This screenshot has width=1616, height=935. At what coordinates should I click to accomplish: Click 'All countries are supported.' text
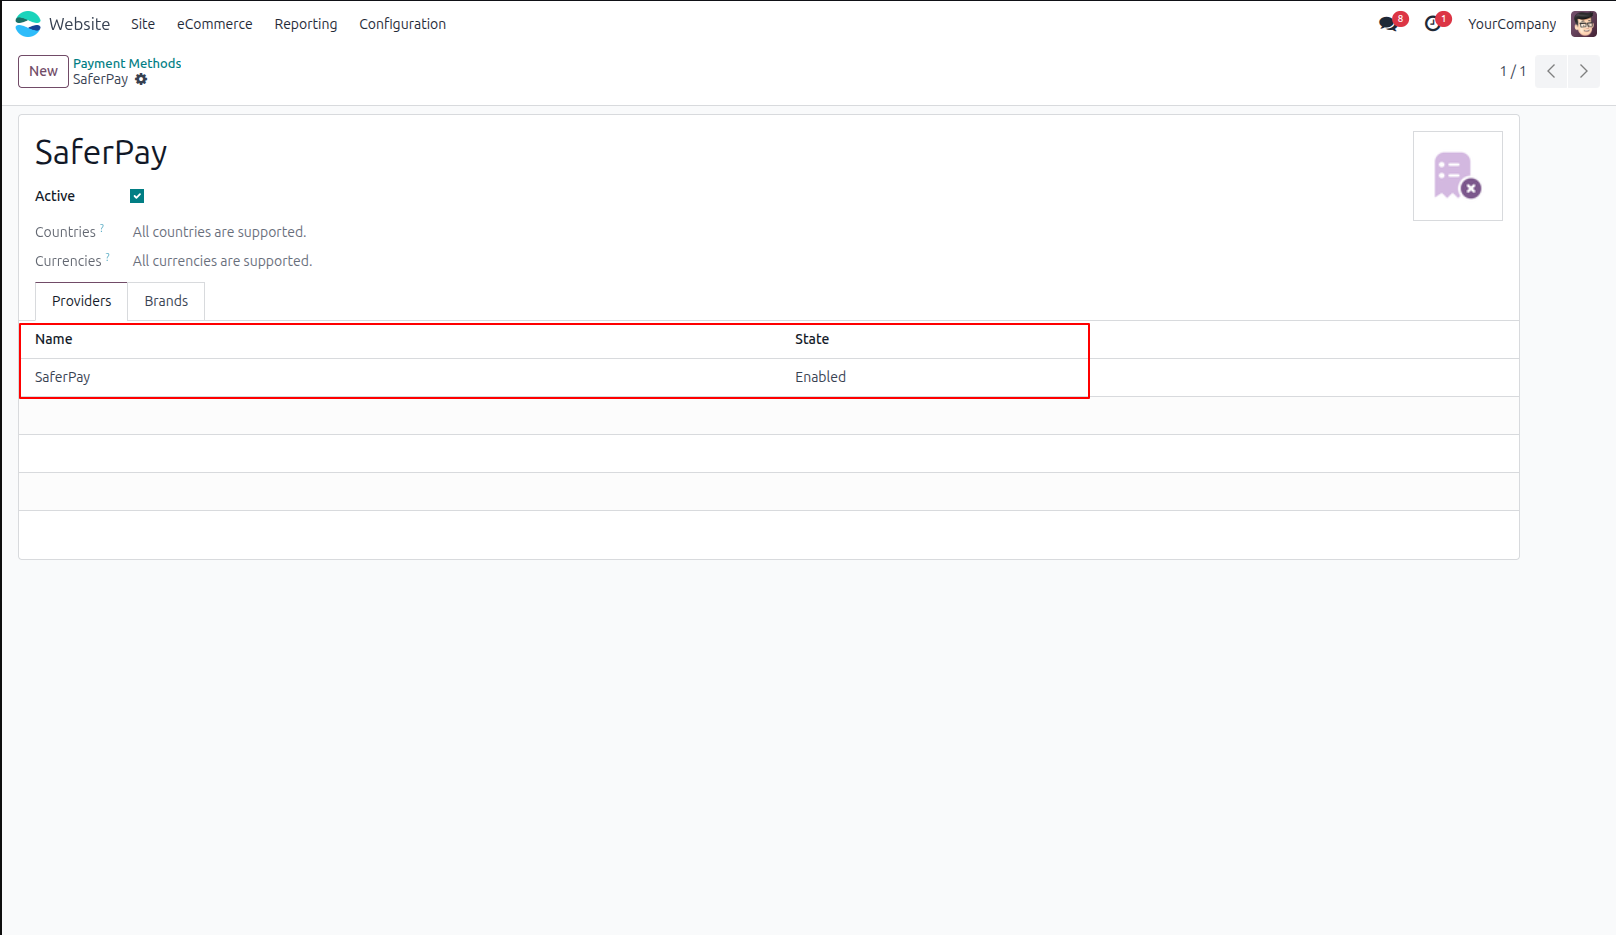click(x=220, y=232)
